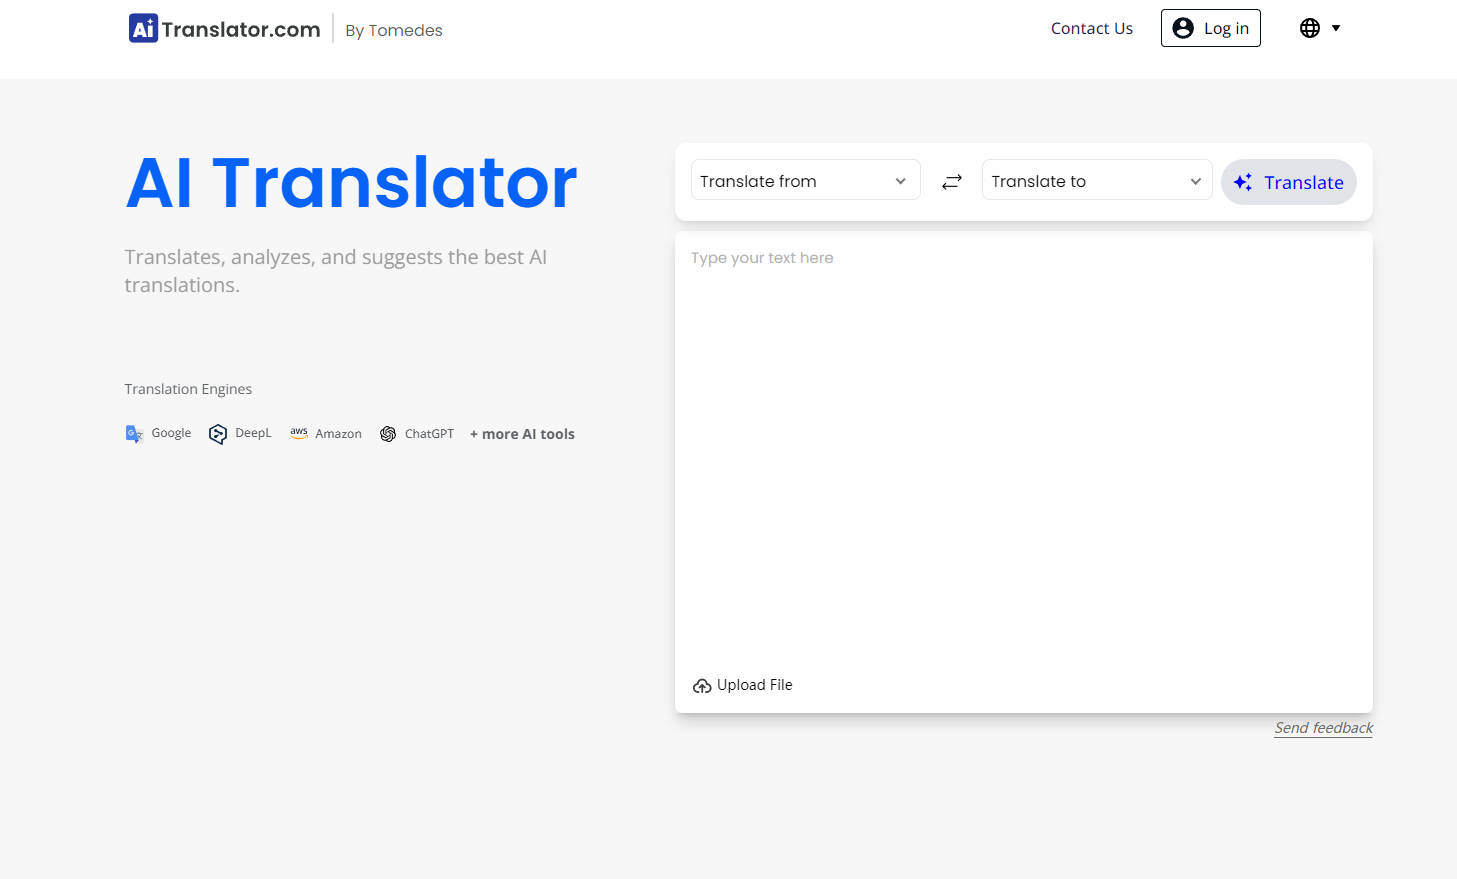Screen dimensions: 1457x879
Task: Click the Log in button
Action: click(x=1210, y=28)
